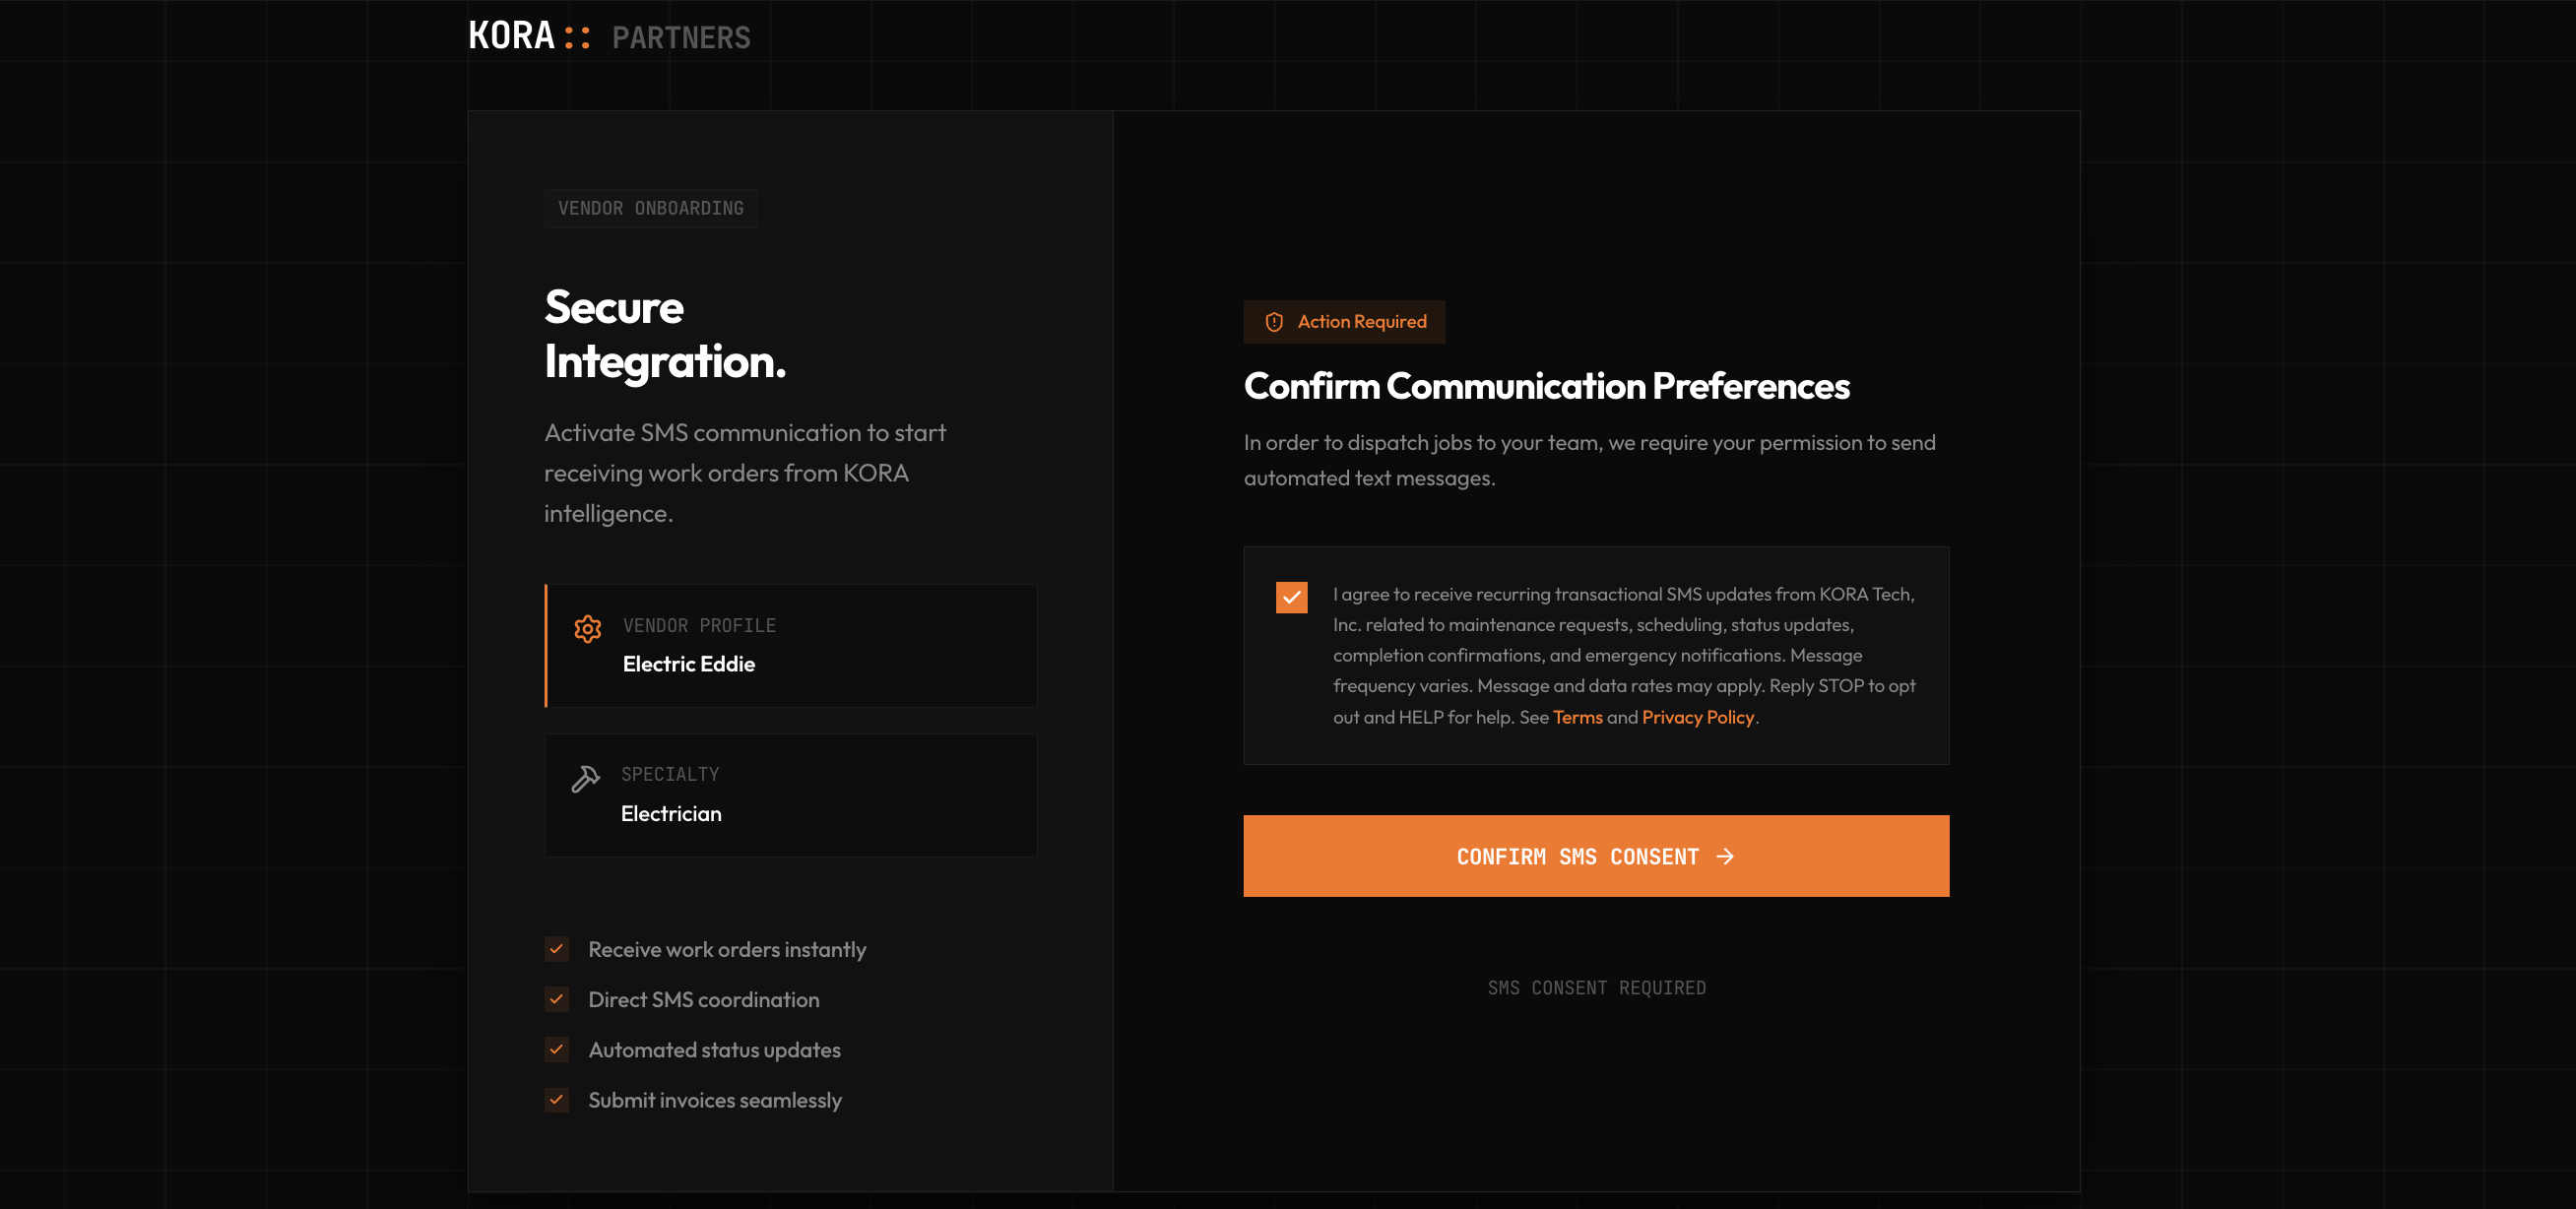The image size is (2576, 1209).
Task: Click the checkmark next to Automated status updates
Action: (x=557, y=1049)
